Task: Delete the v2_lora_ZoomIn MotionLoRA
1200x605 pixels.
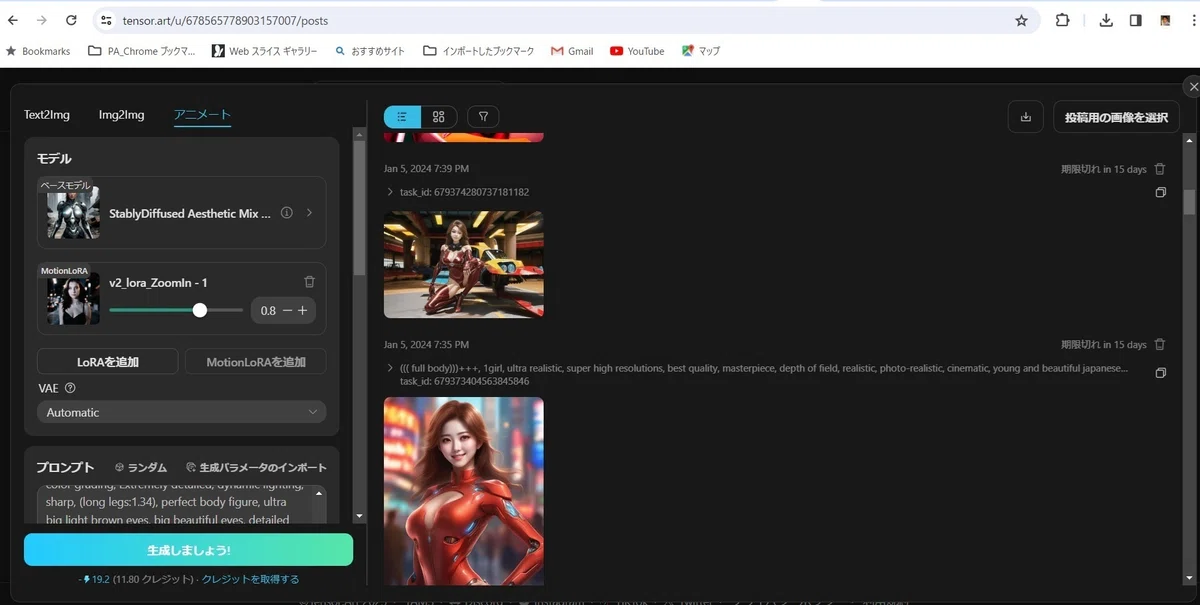Action: pyautogui.click(x=309, y=283)
